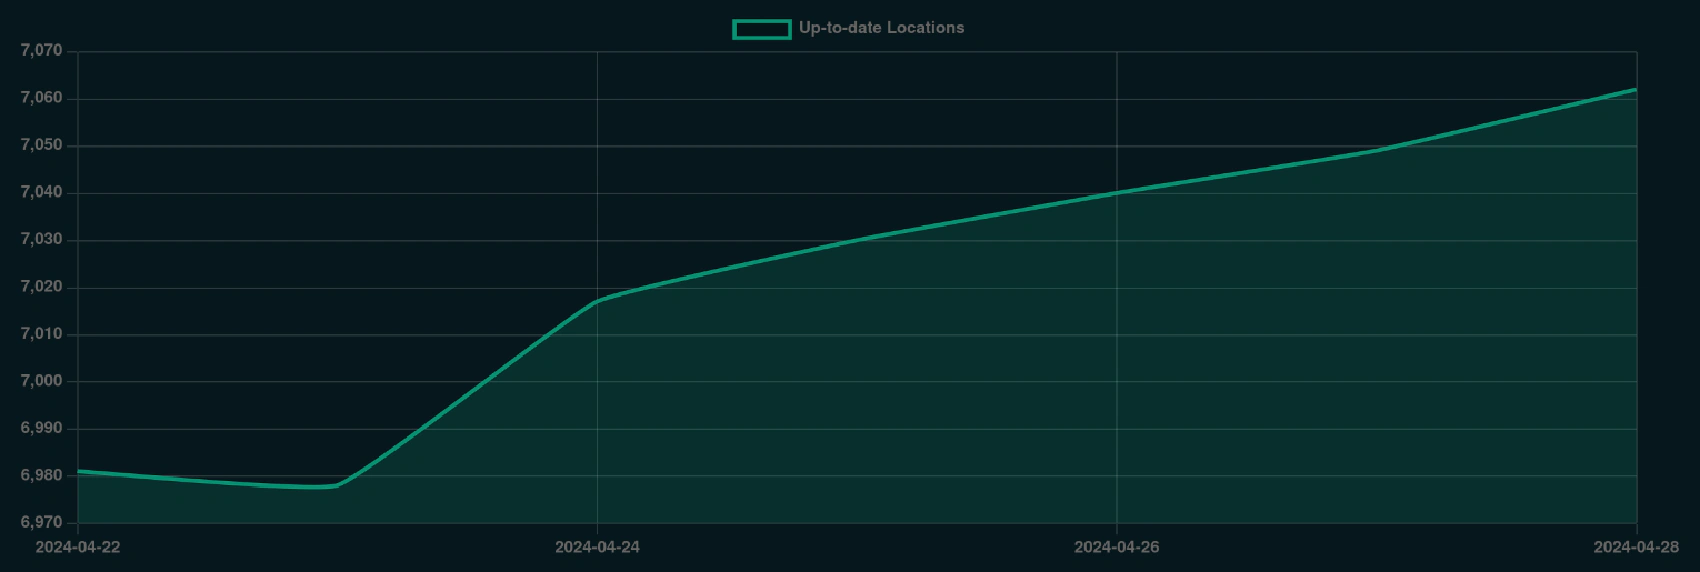This screenshot has height=572, width=1700.
Task: Select the 6,970 y-axis tick label
Action: (41, 522)
